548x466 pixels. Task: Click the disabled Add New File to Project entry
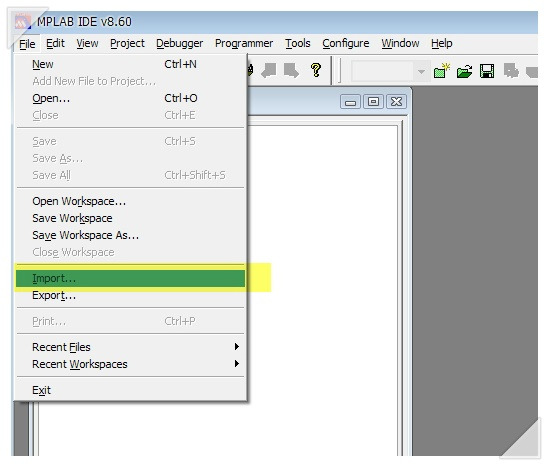tap(130, 81)
